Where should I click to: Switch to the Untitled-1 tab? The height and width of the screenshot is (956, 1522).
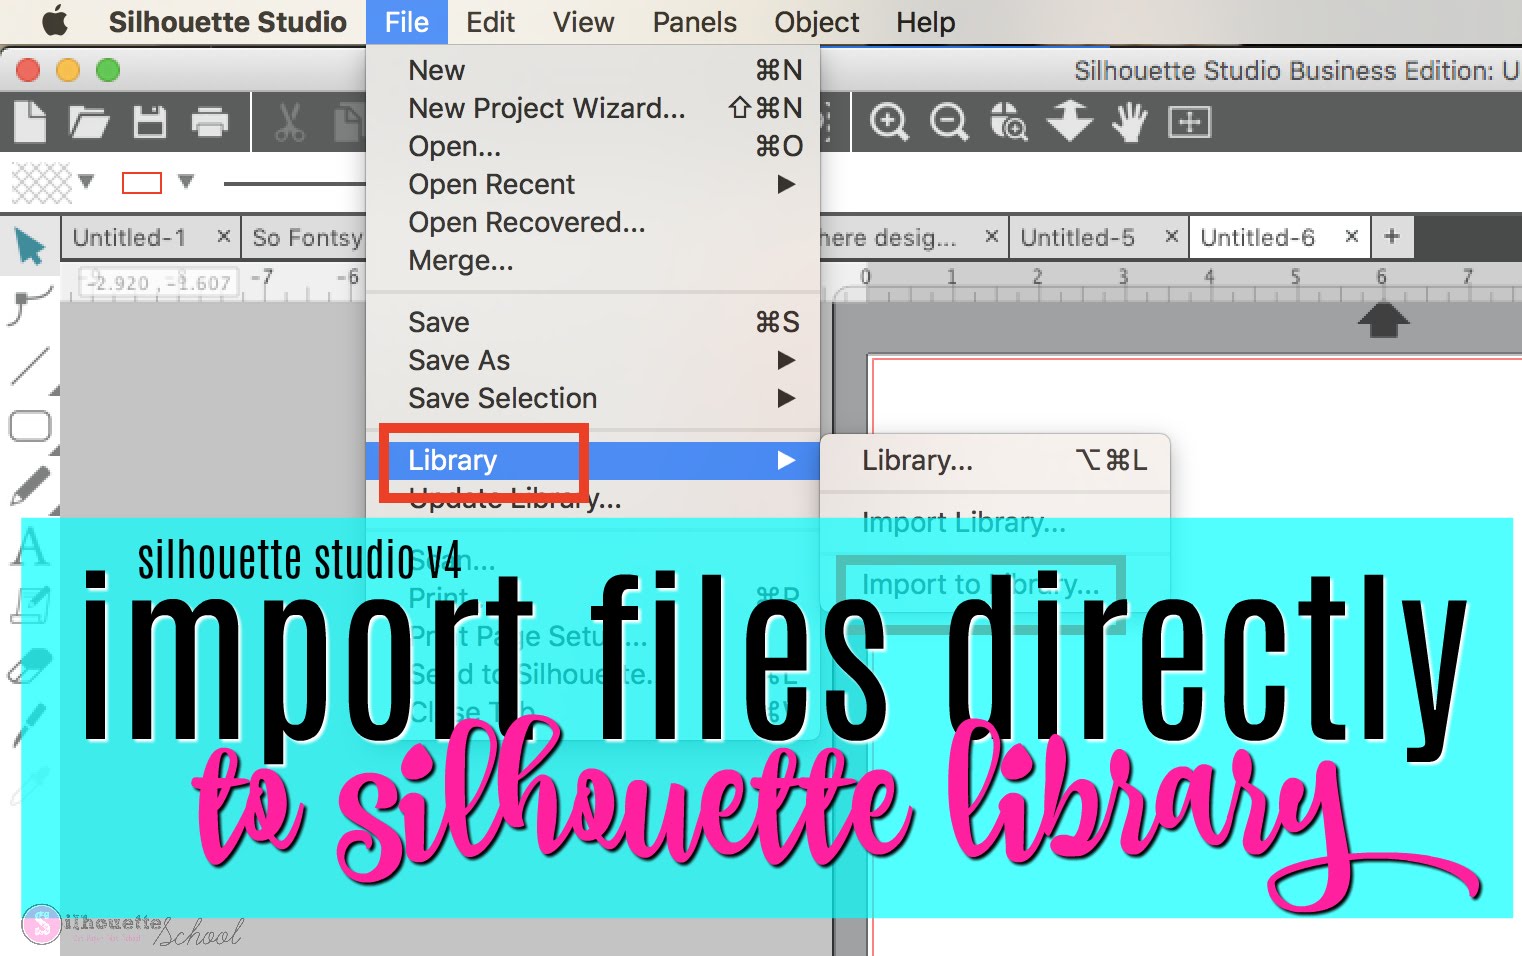130,237
